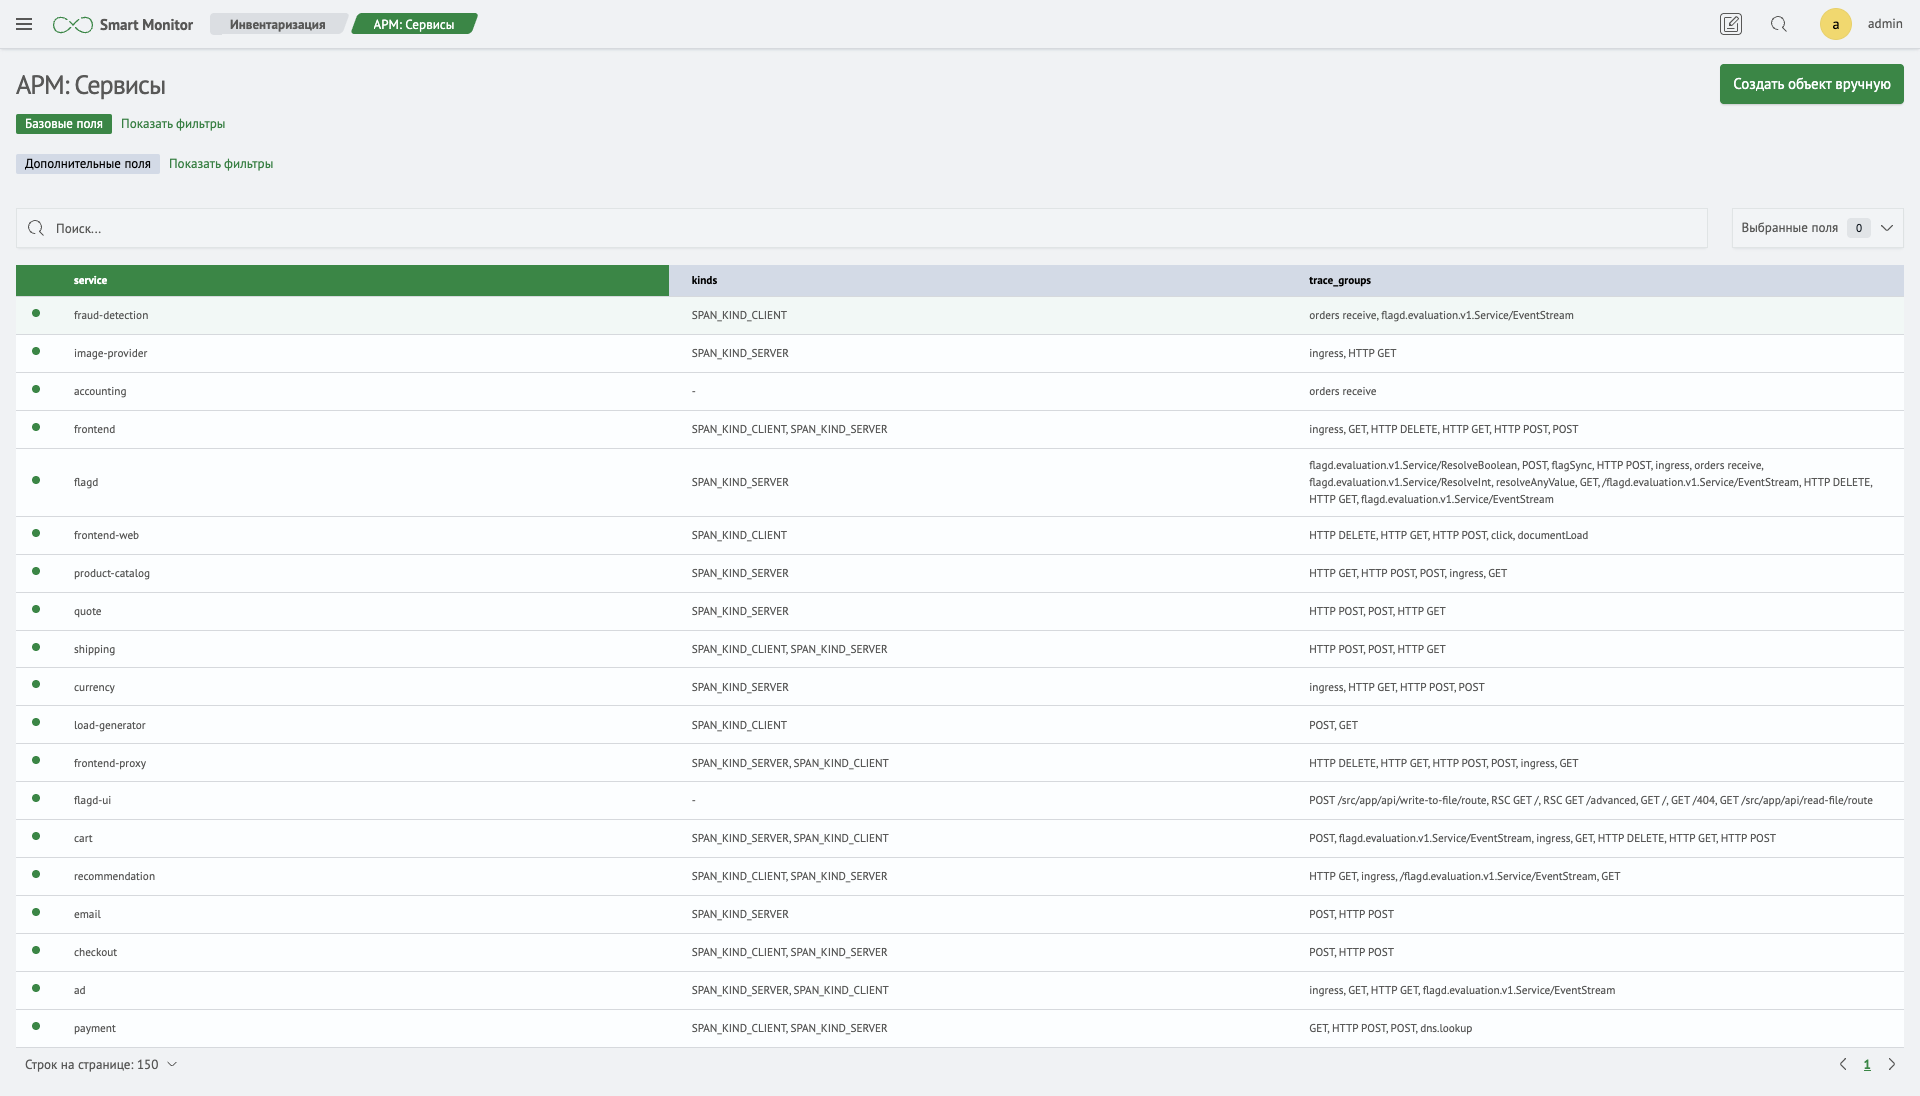The width and height of the screenshot is (1920, 1096).
Task: Open the checkout service row
Action: (x=960, y=952)
